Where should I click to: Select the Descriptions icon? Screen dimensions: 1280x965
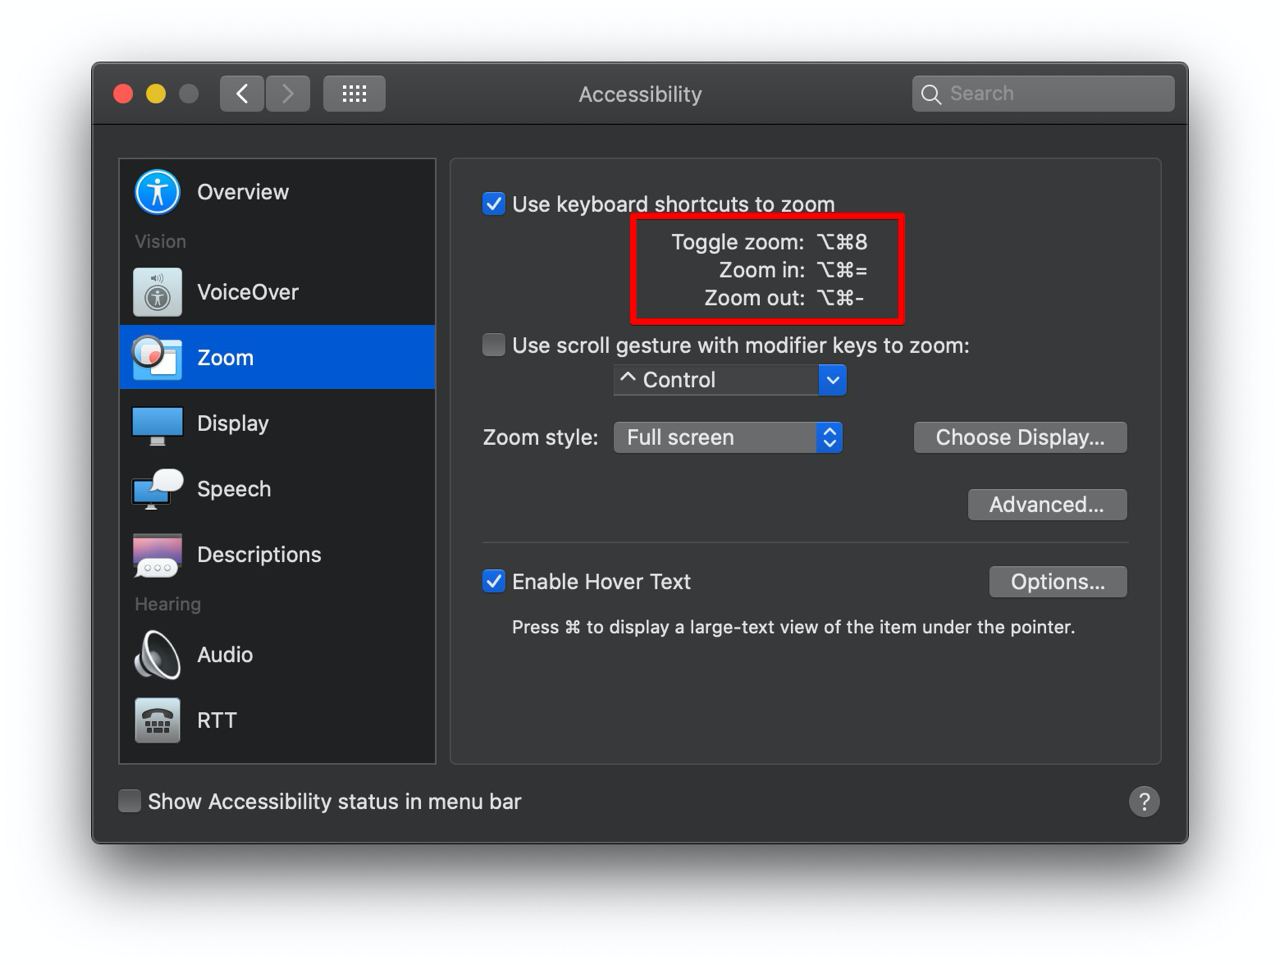[x=157, y=555]
